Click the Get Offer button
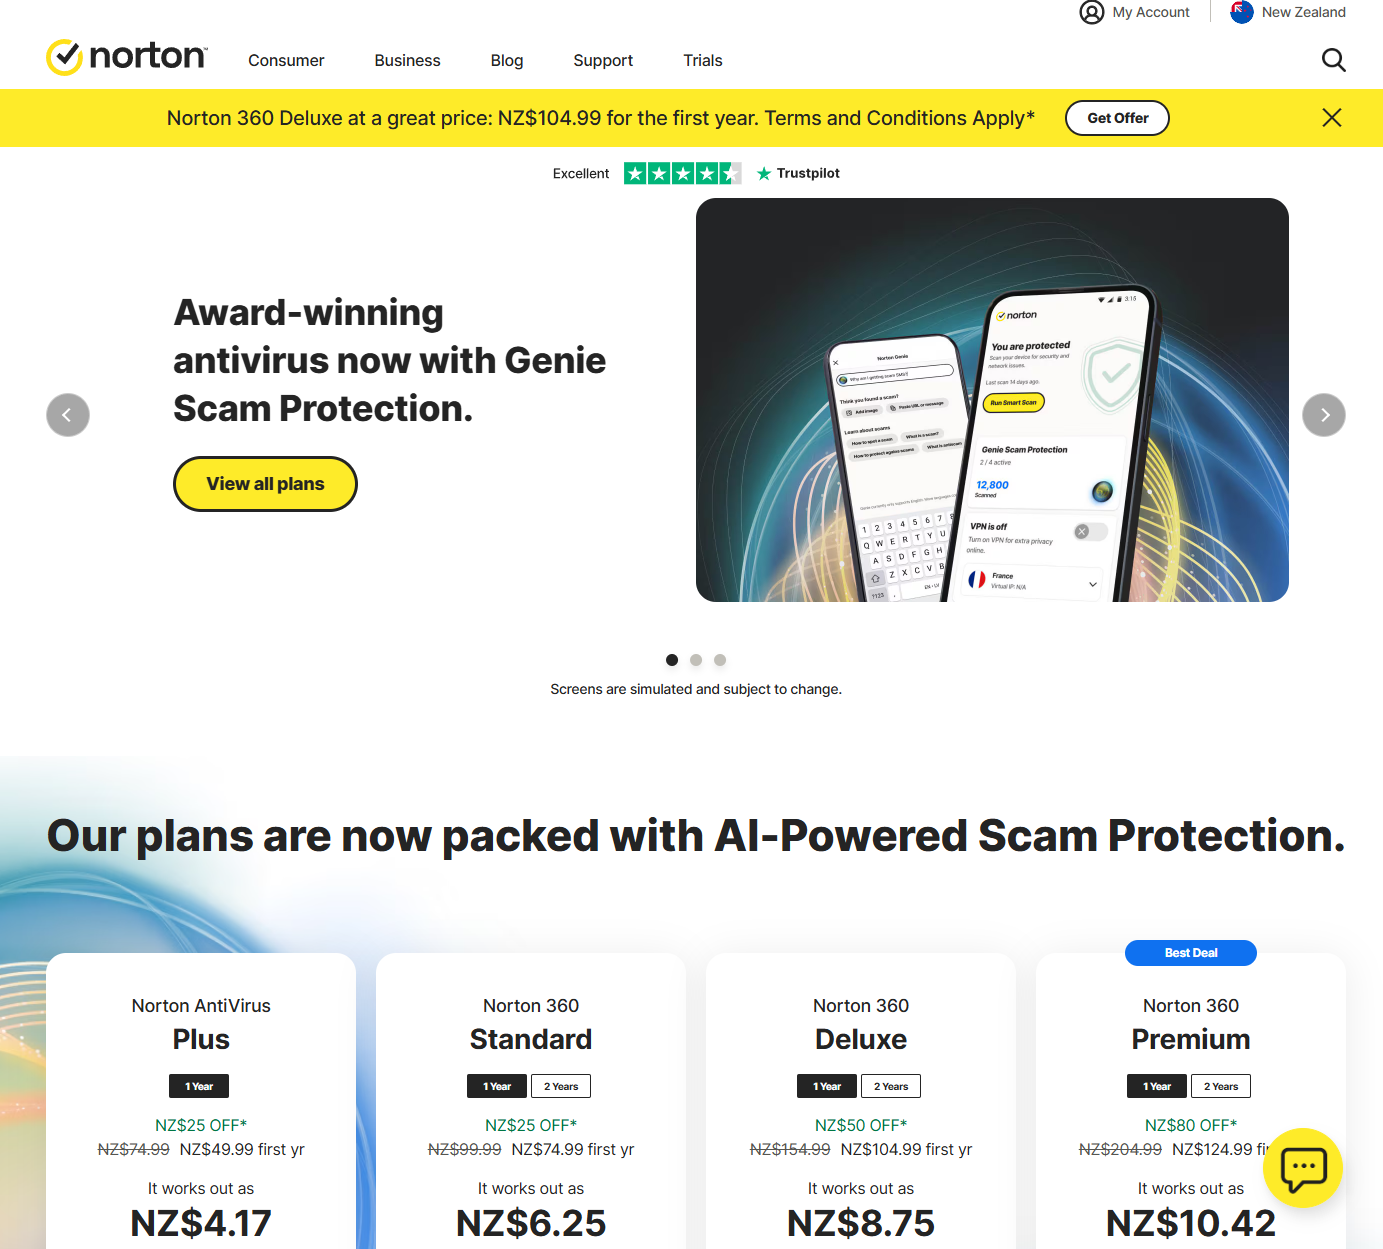 pyautogui.click(x=1117, y=118)
